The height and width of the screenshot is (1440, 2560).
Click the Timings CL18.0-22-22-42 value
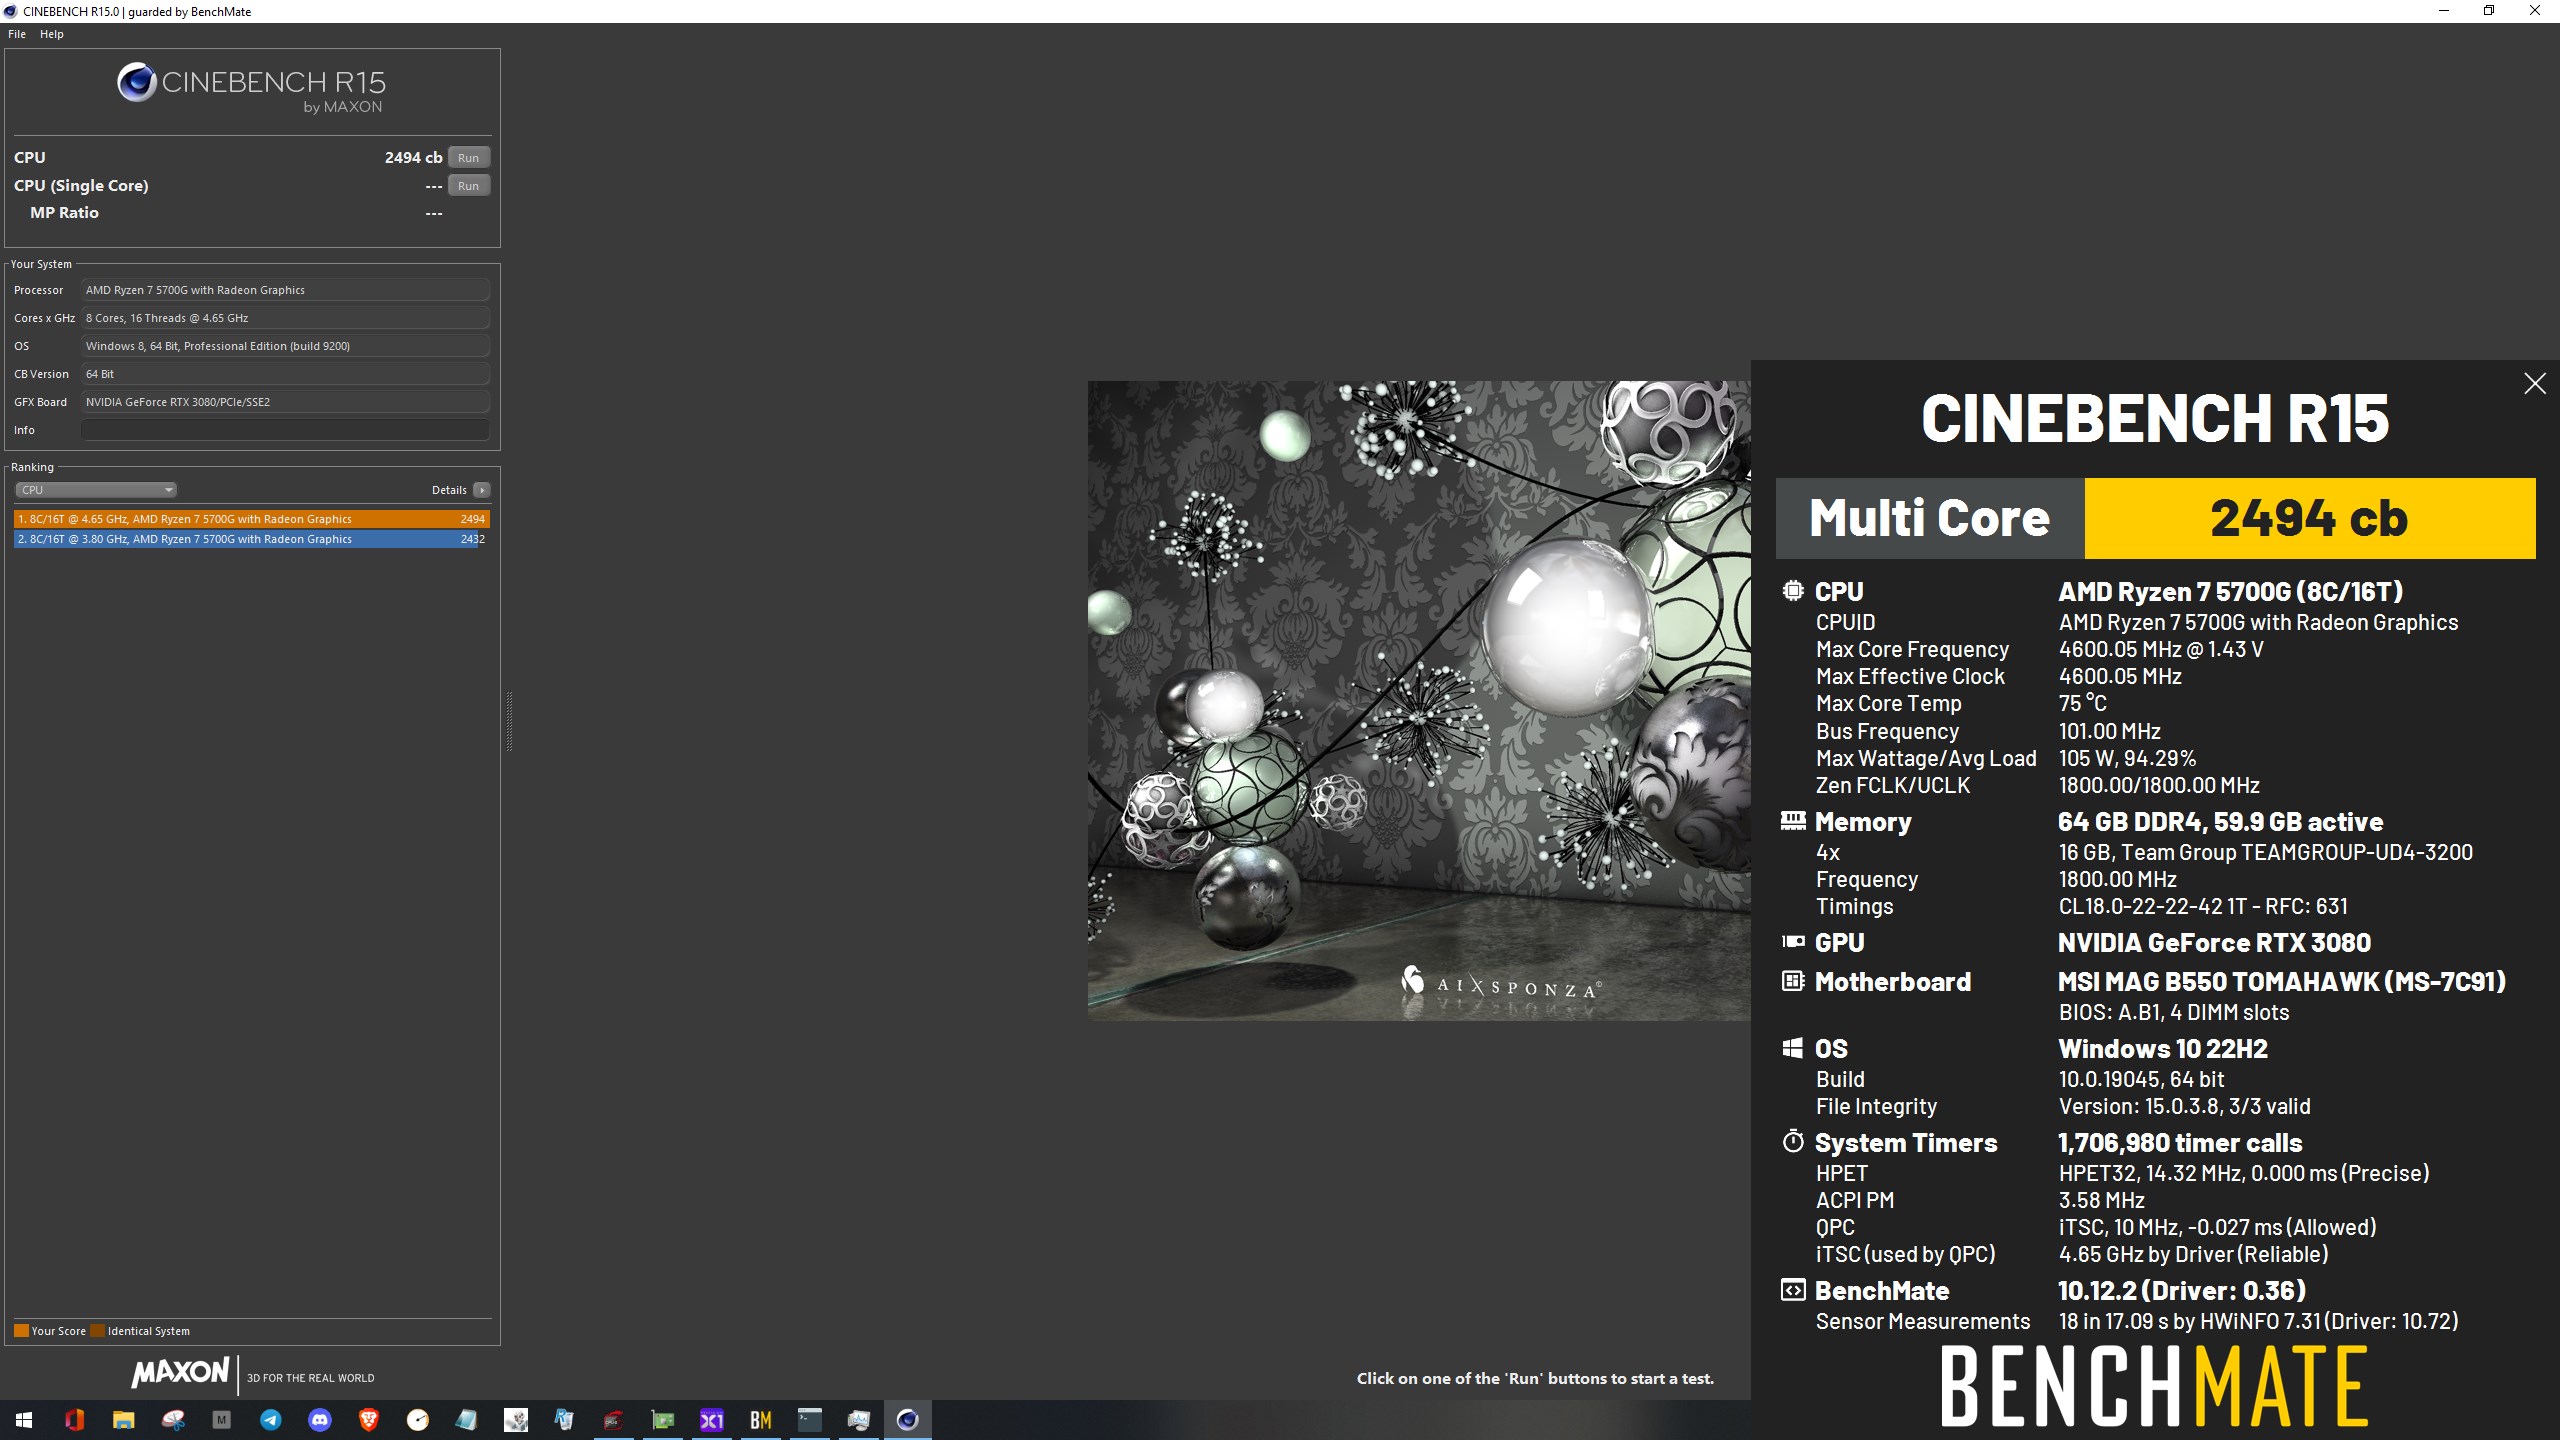(2203, 907)
